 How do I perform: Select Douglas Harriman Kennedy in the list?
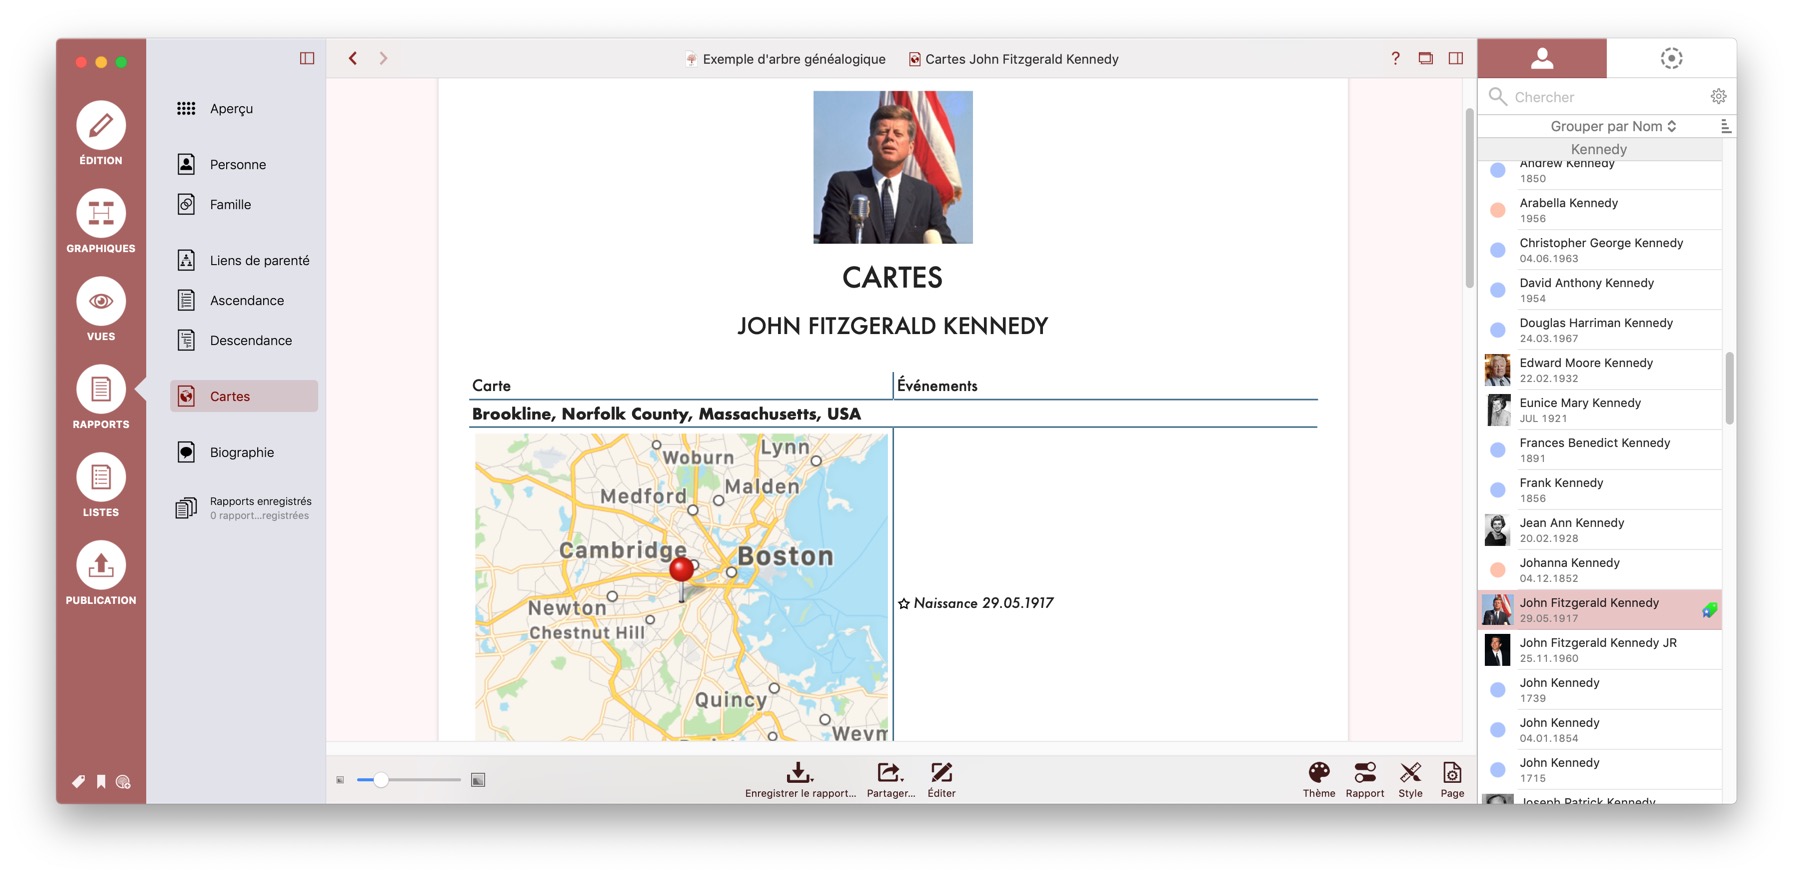tap(1600, 330)
